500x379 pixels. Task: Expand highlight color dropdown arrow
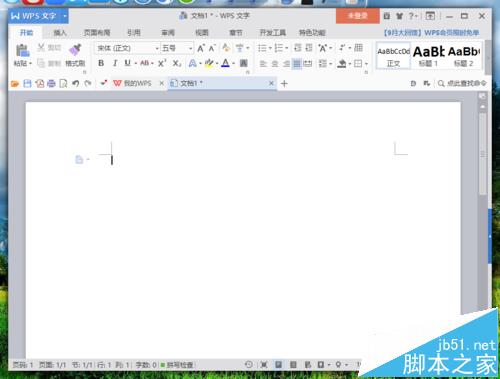coord(217,63)
